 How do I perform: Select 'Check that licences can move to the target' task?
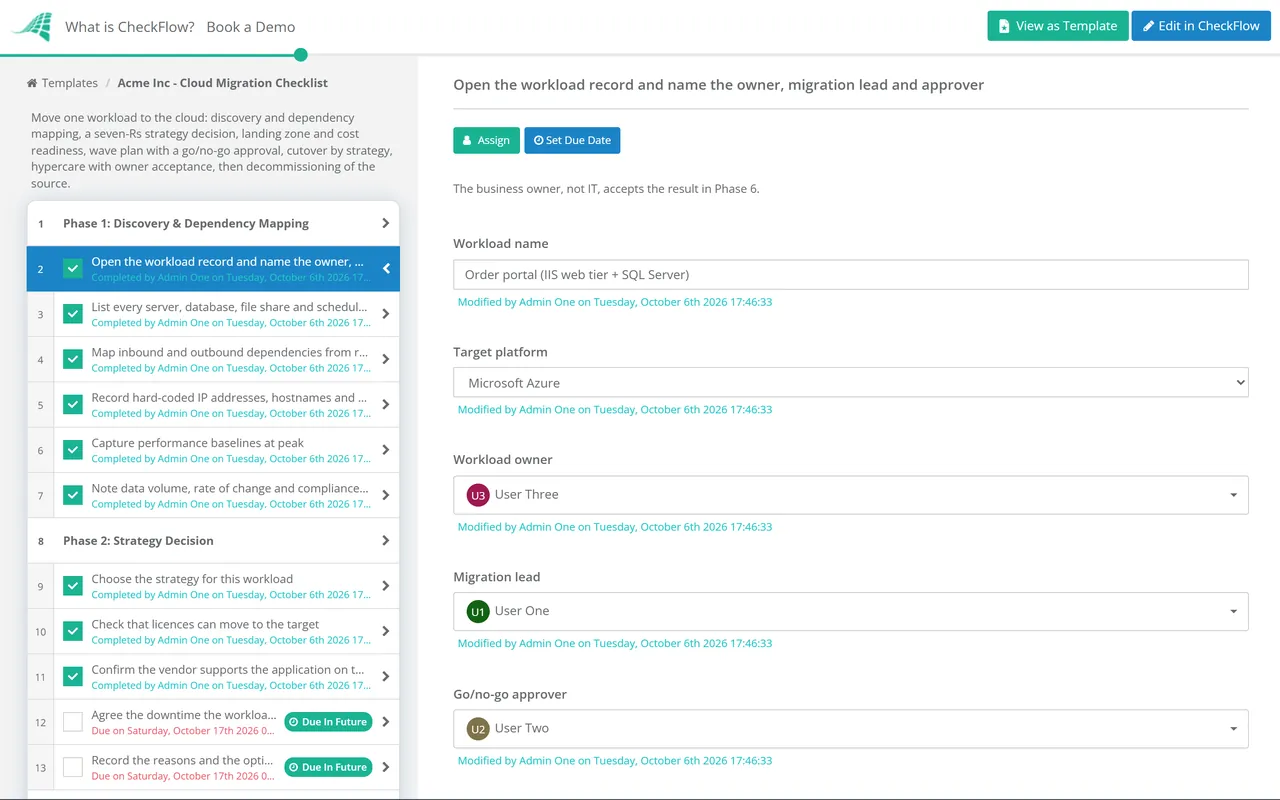pos(213,631)
